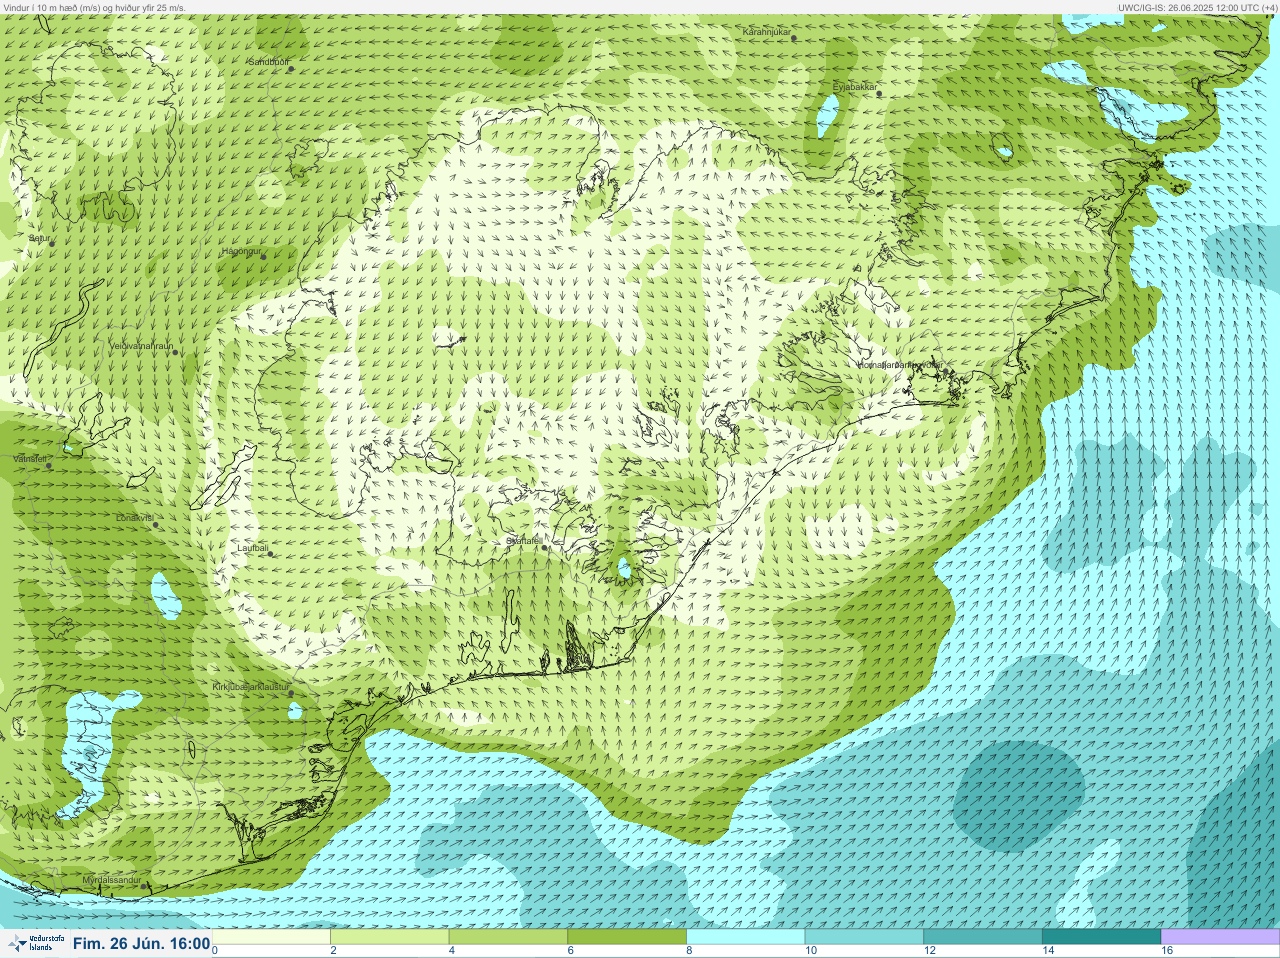Viewport: 1280px width, 958px height.
Task: Select the 4–6 m/s green legend swatch
Action: 508,937
